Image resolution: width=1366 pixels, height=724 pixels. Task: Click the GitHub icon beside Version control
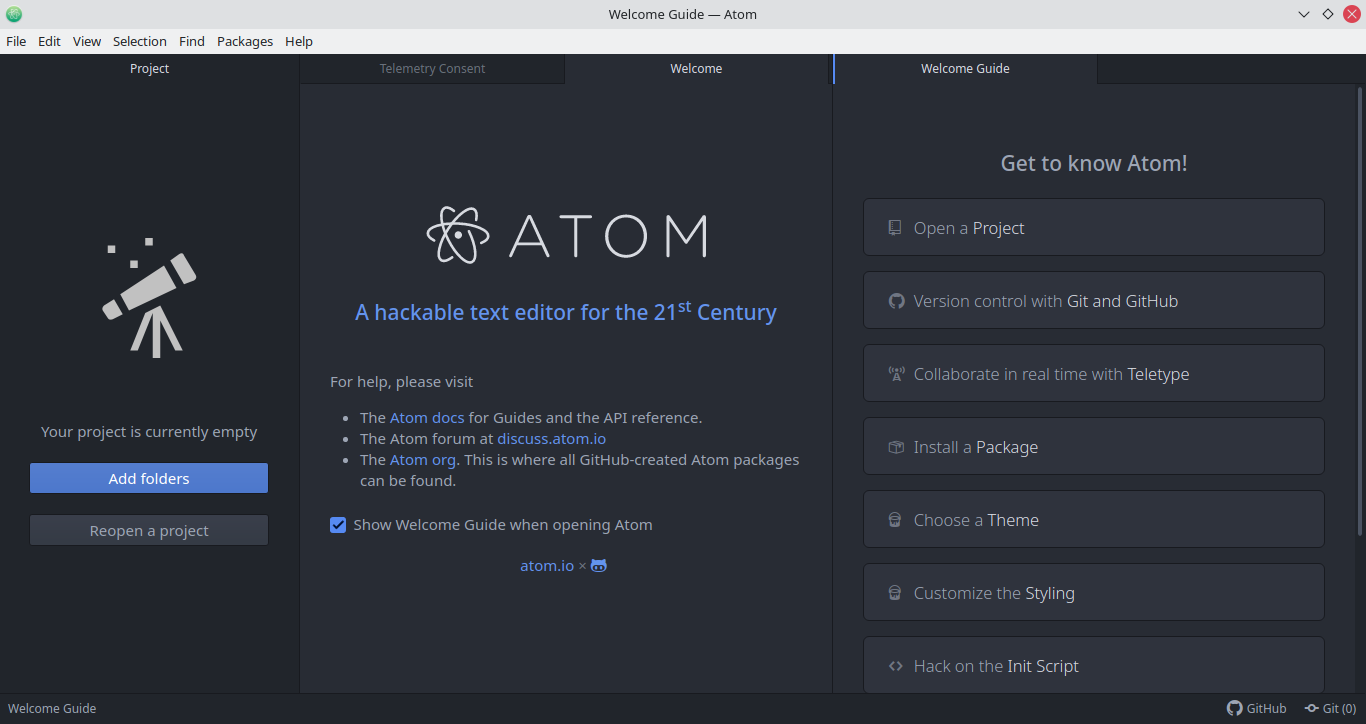point(896,301)
